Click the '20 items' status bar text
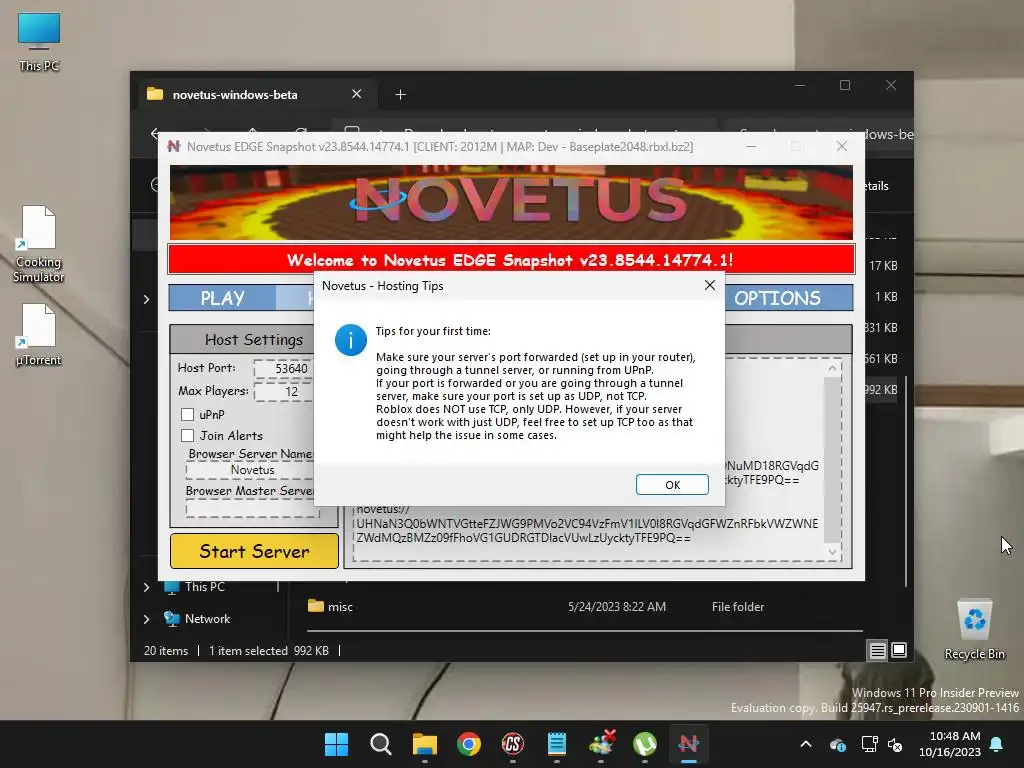Image resolution: width=1024 pixels, height=768 pixels. tap(165, 651)
